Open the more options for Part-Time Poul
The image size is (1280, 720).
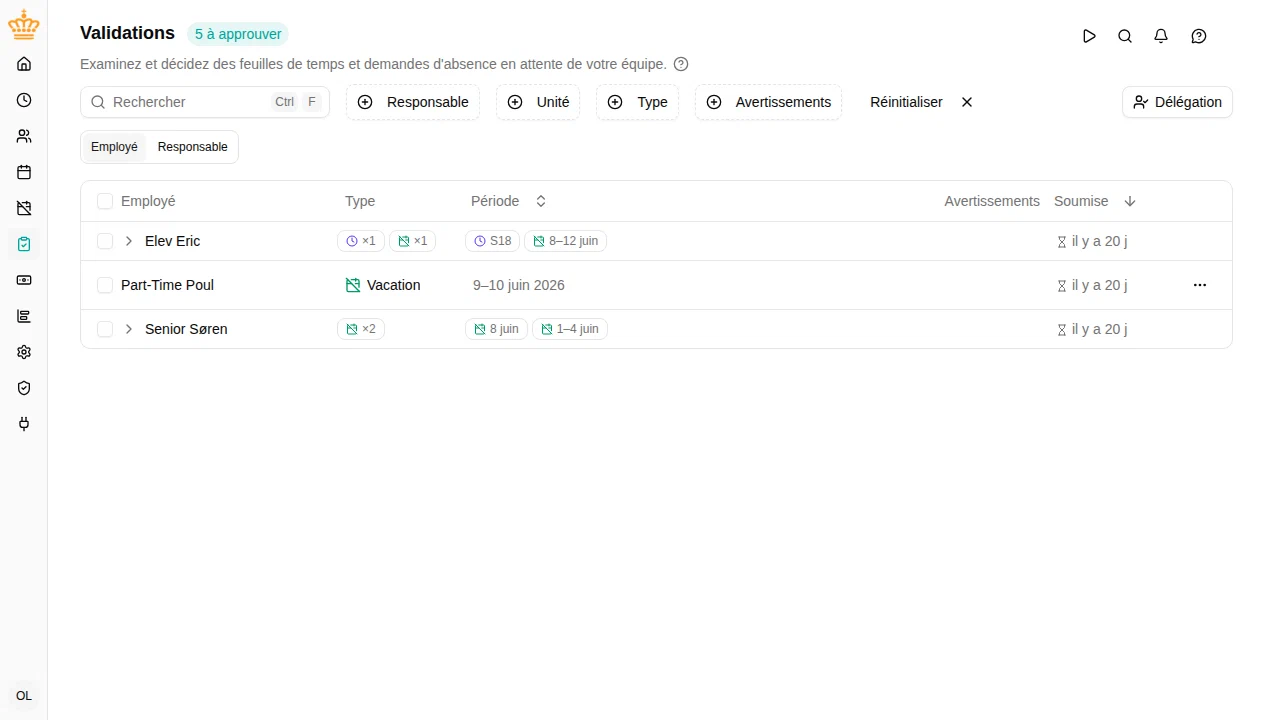pos(1200,285)
